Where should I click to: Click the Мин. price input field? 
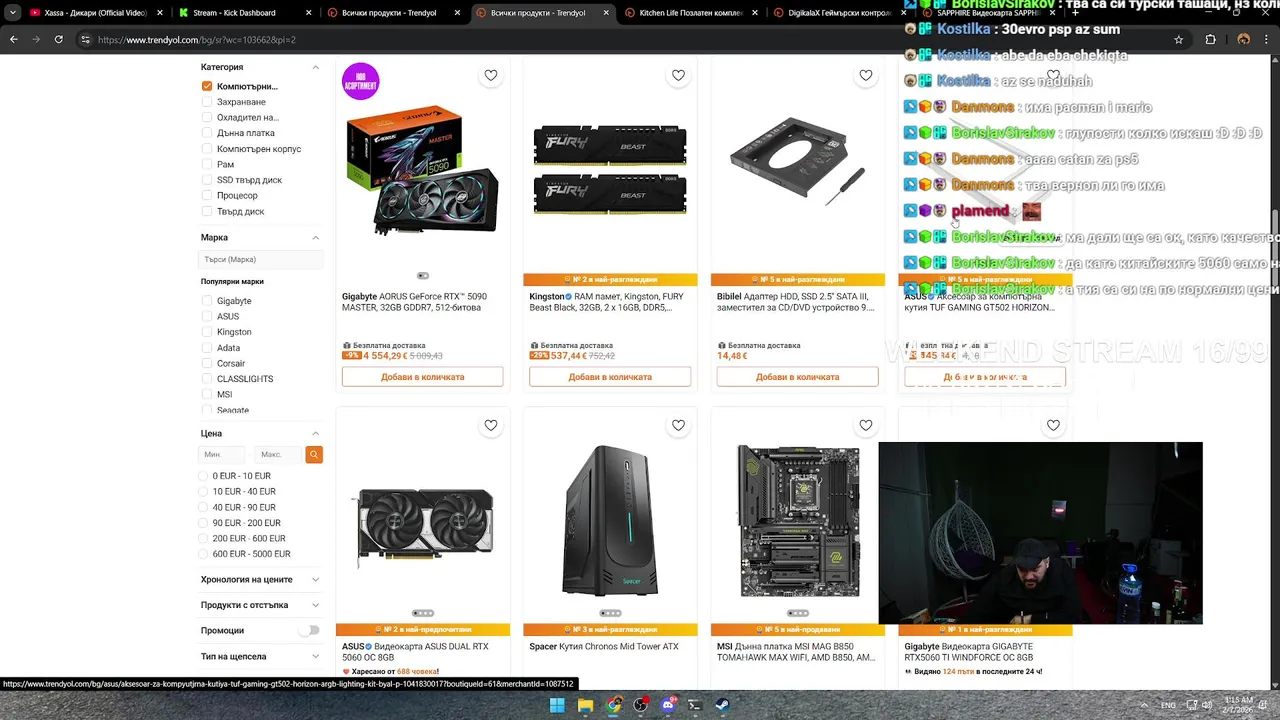pos(223,454)
